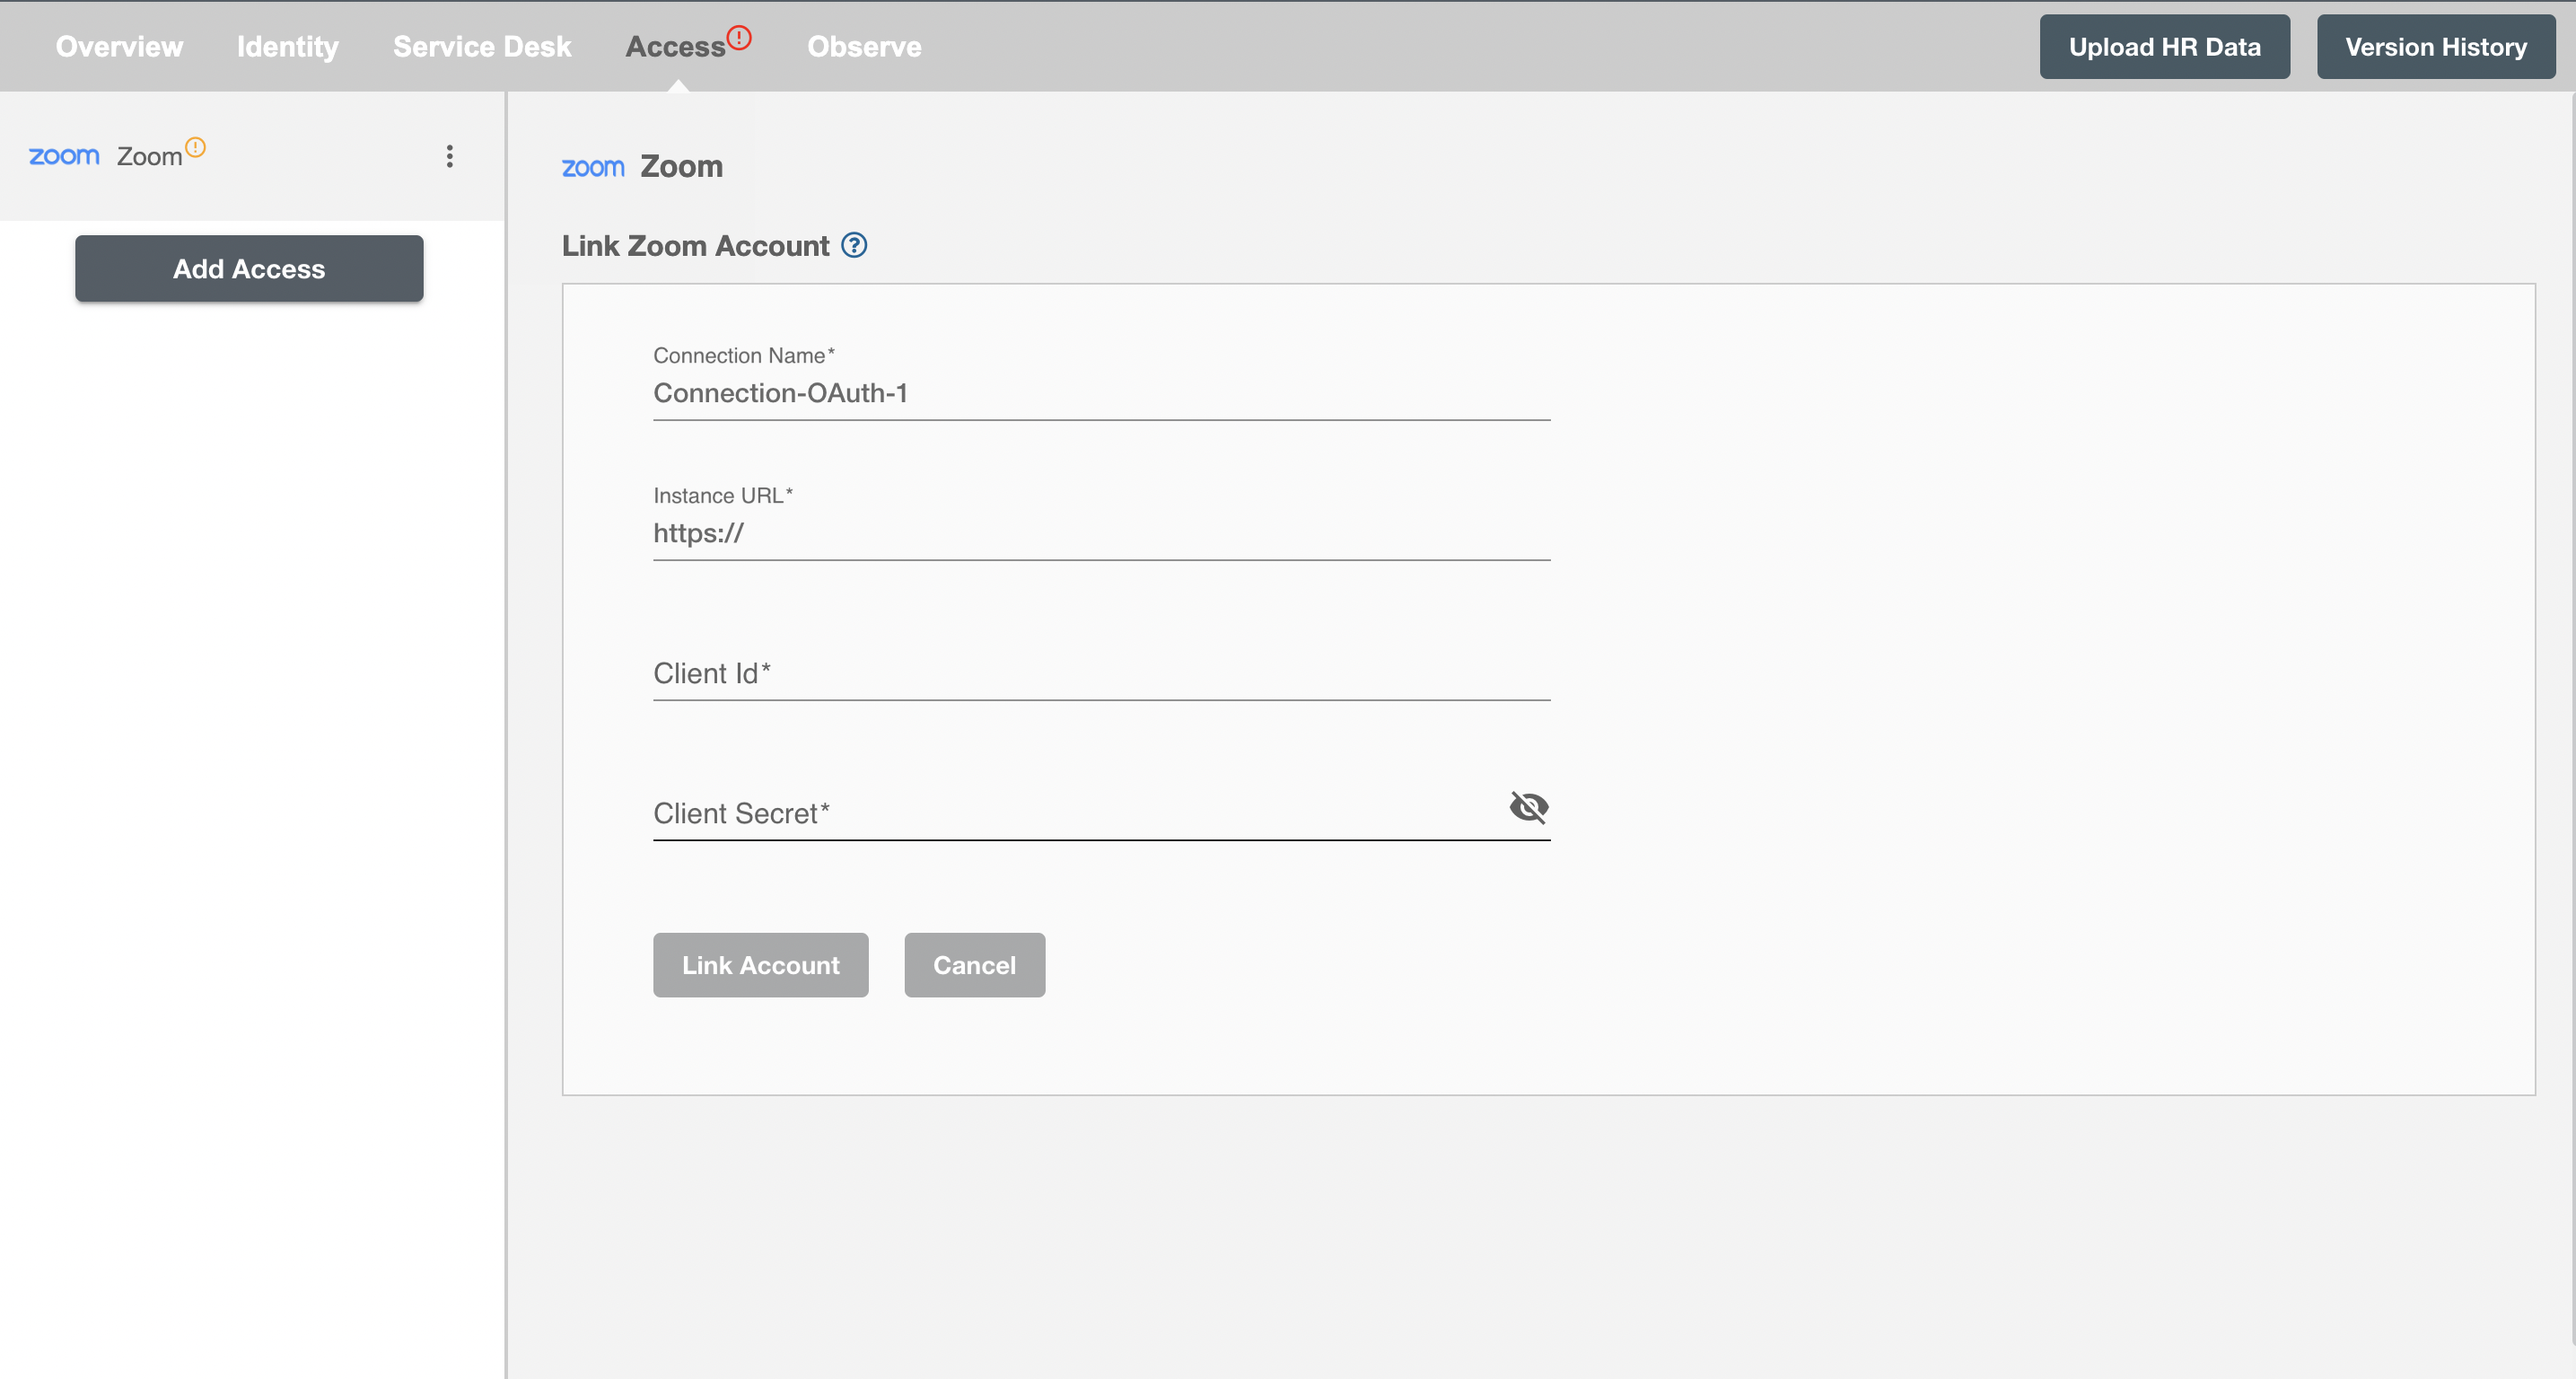Screen dimensions: 2576x1379
Task: Cancel linking the Zoom account
Action: (974, 965)
